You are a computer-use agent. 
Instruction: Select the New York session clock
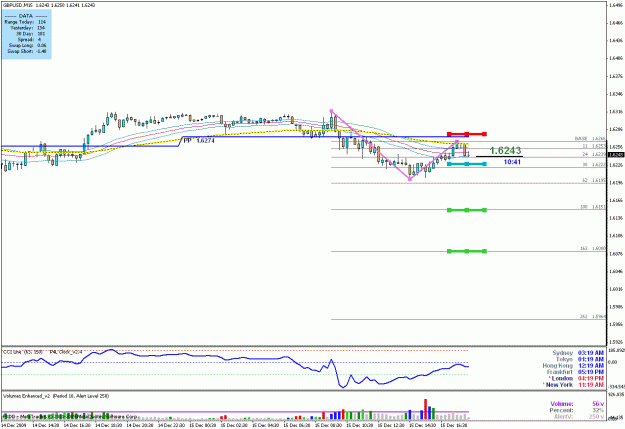tap(574, 385)
